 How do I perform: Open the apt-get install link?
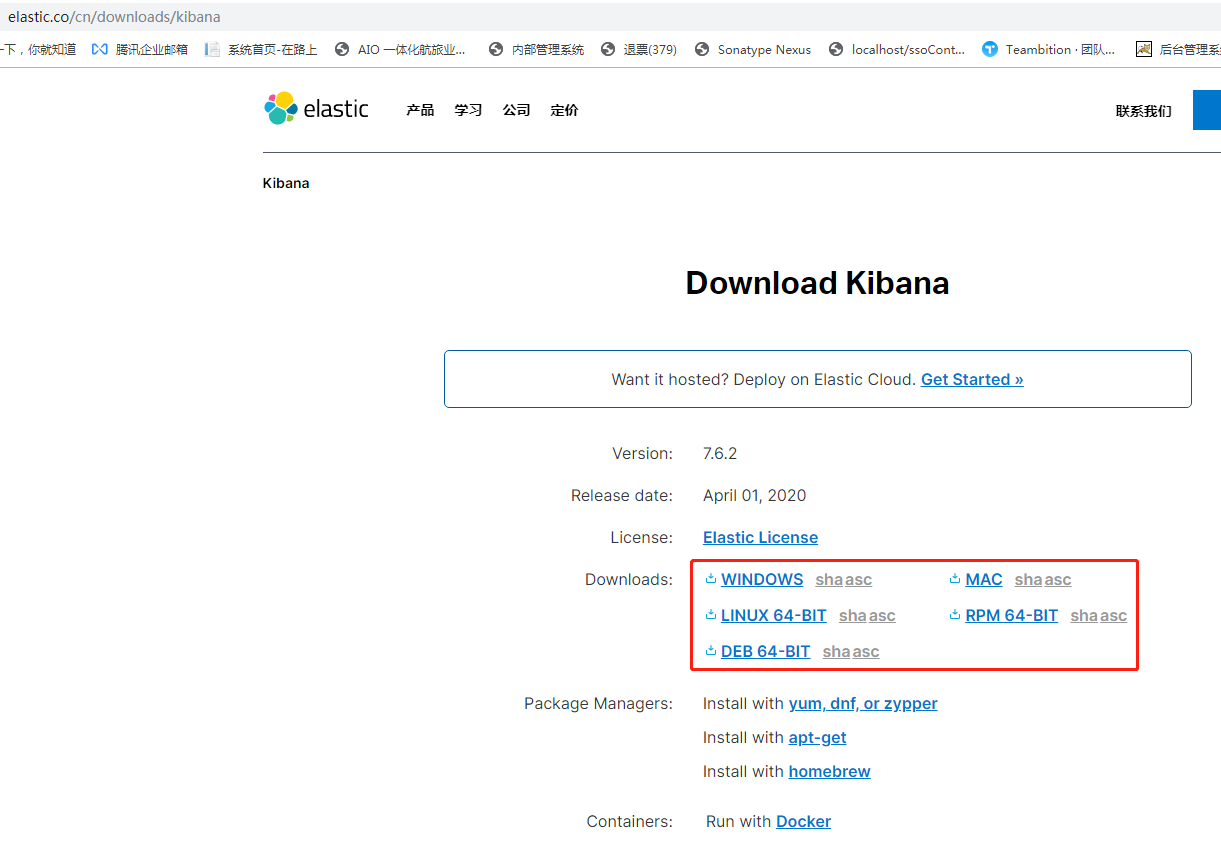tap(817, 737)
